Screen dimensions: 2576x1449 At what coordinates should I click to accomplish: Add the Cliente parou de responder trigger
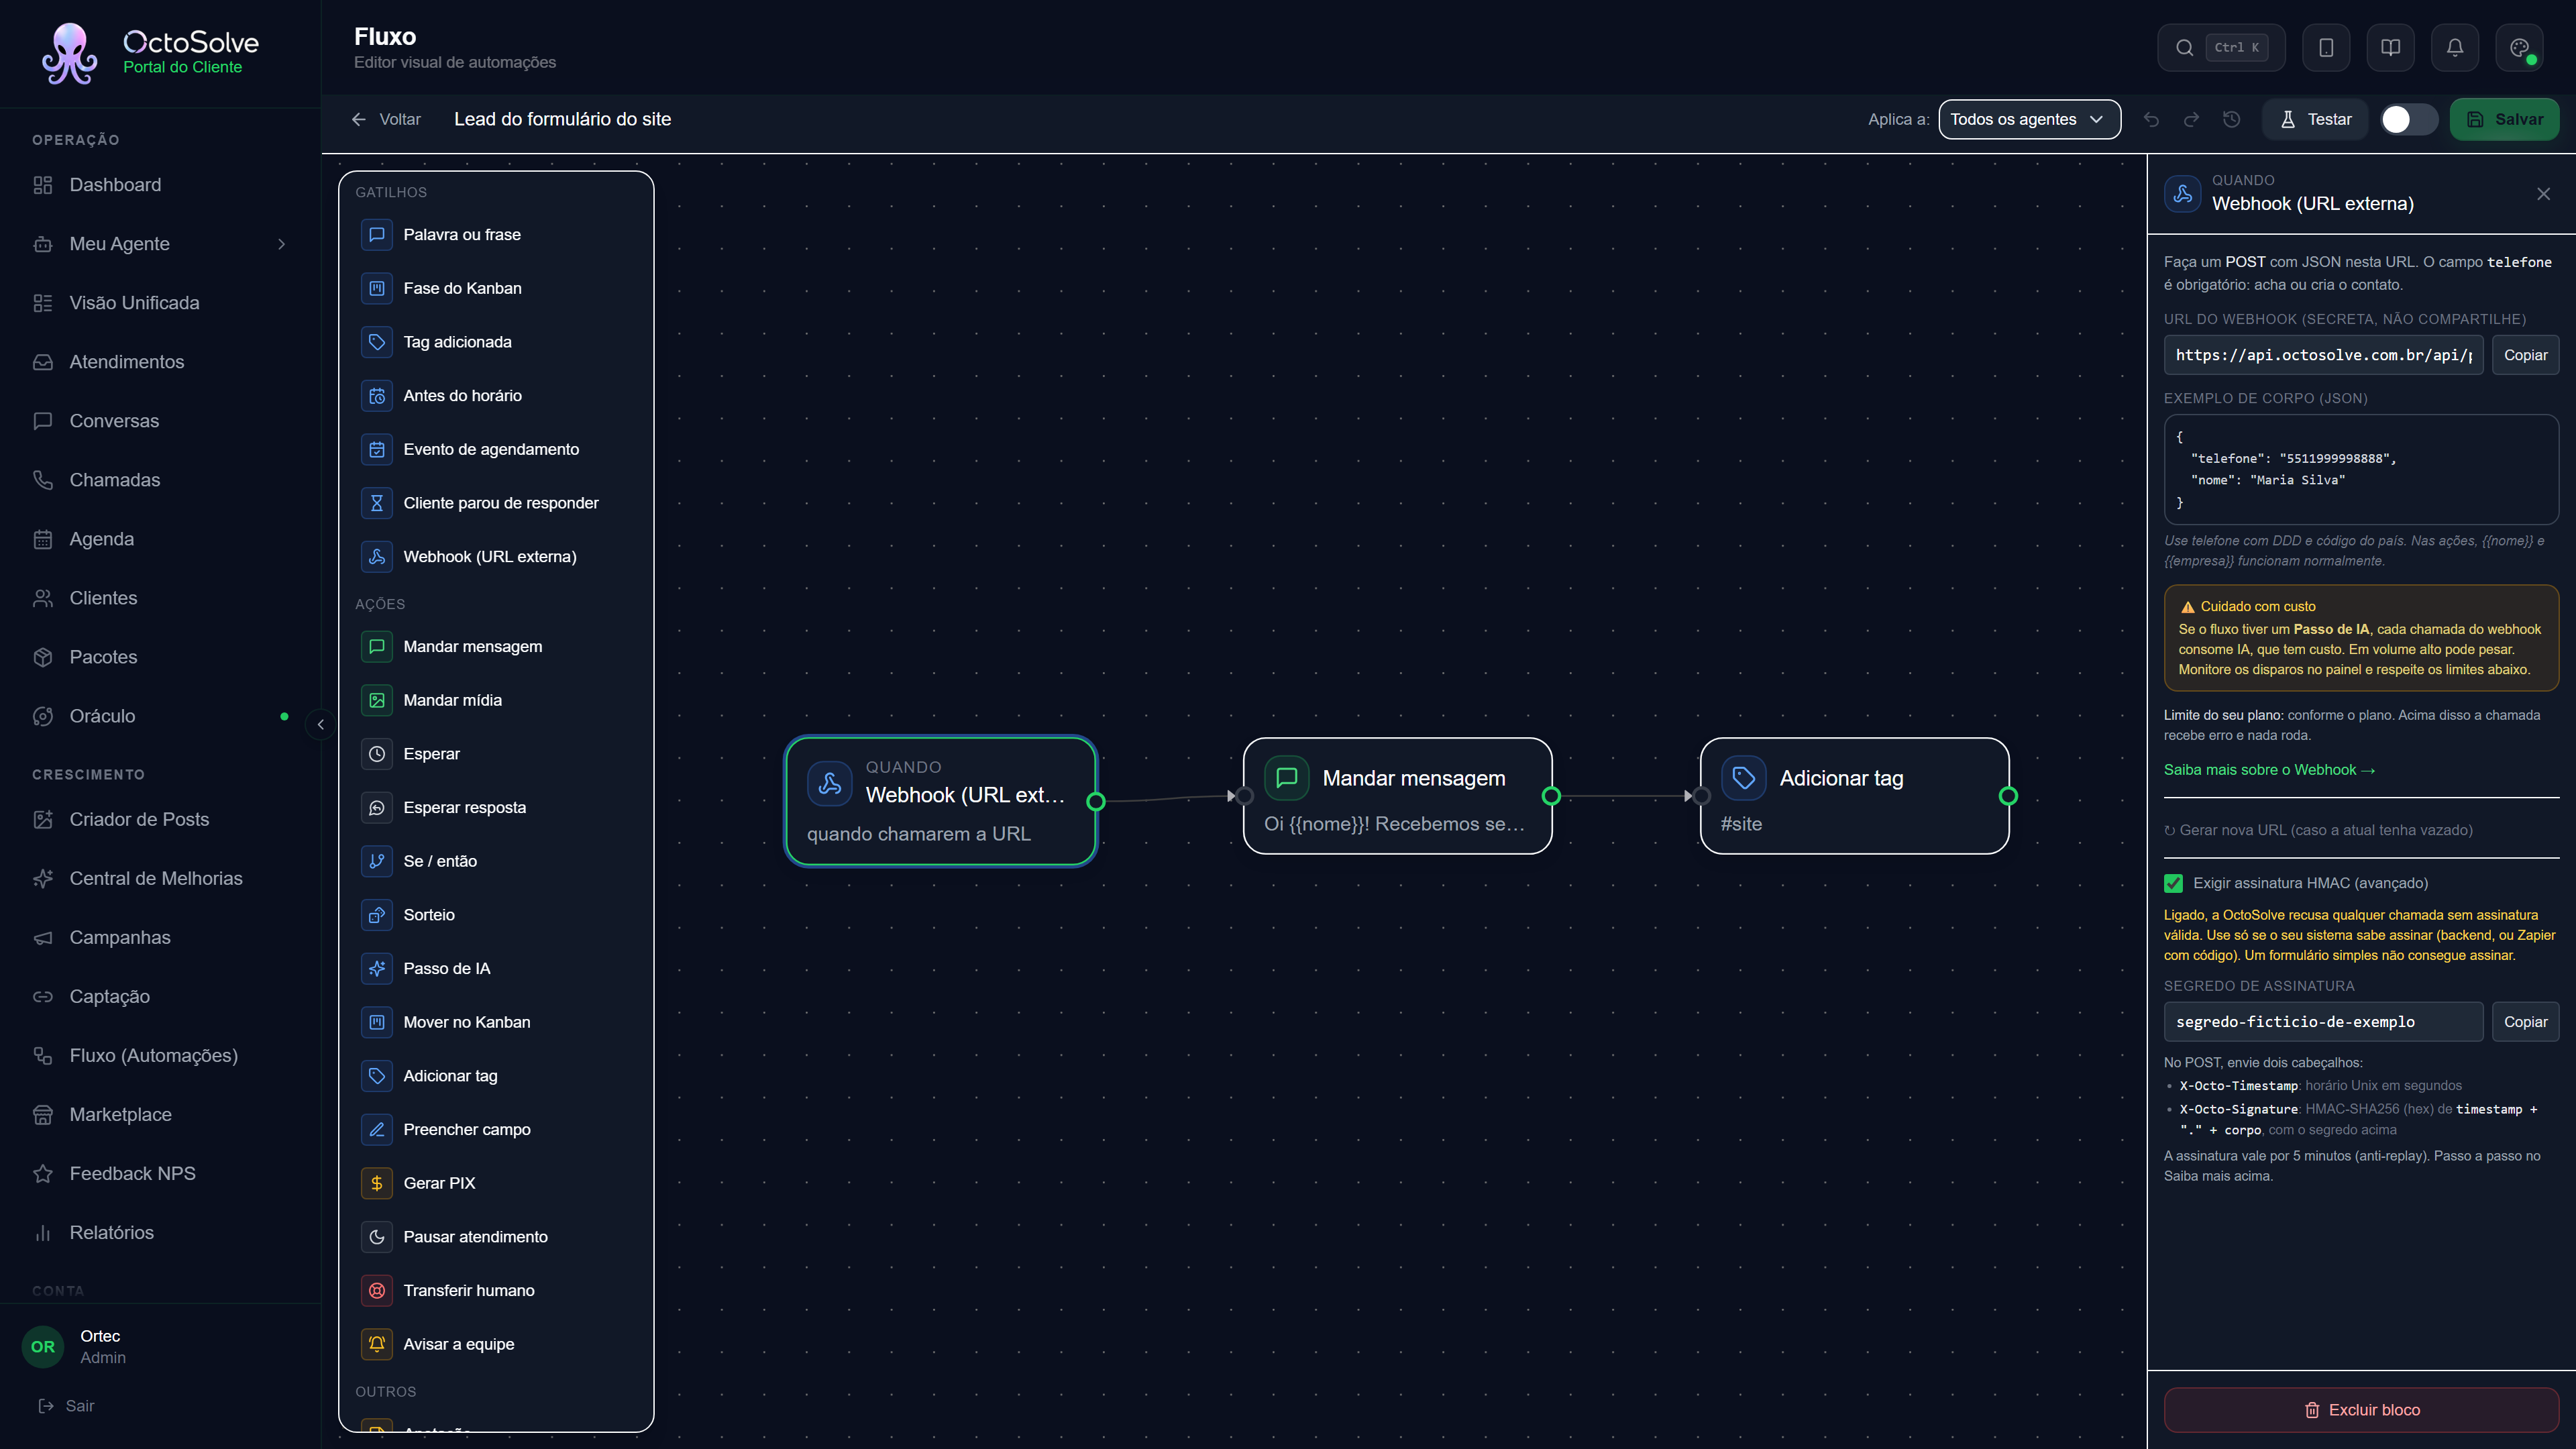tap(496, 503)
